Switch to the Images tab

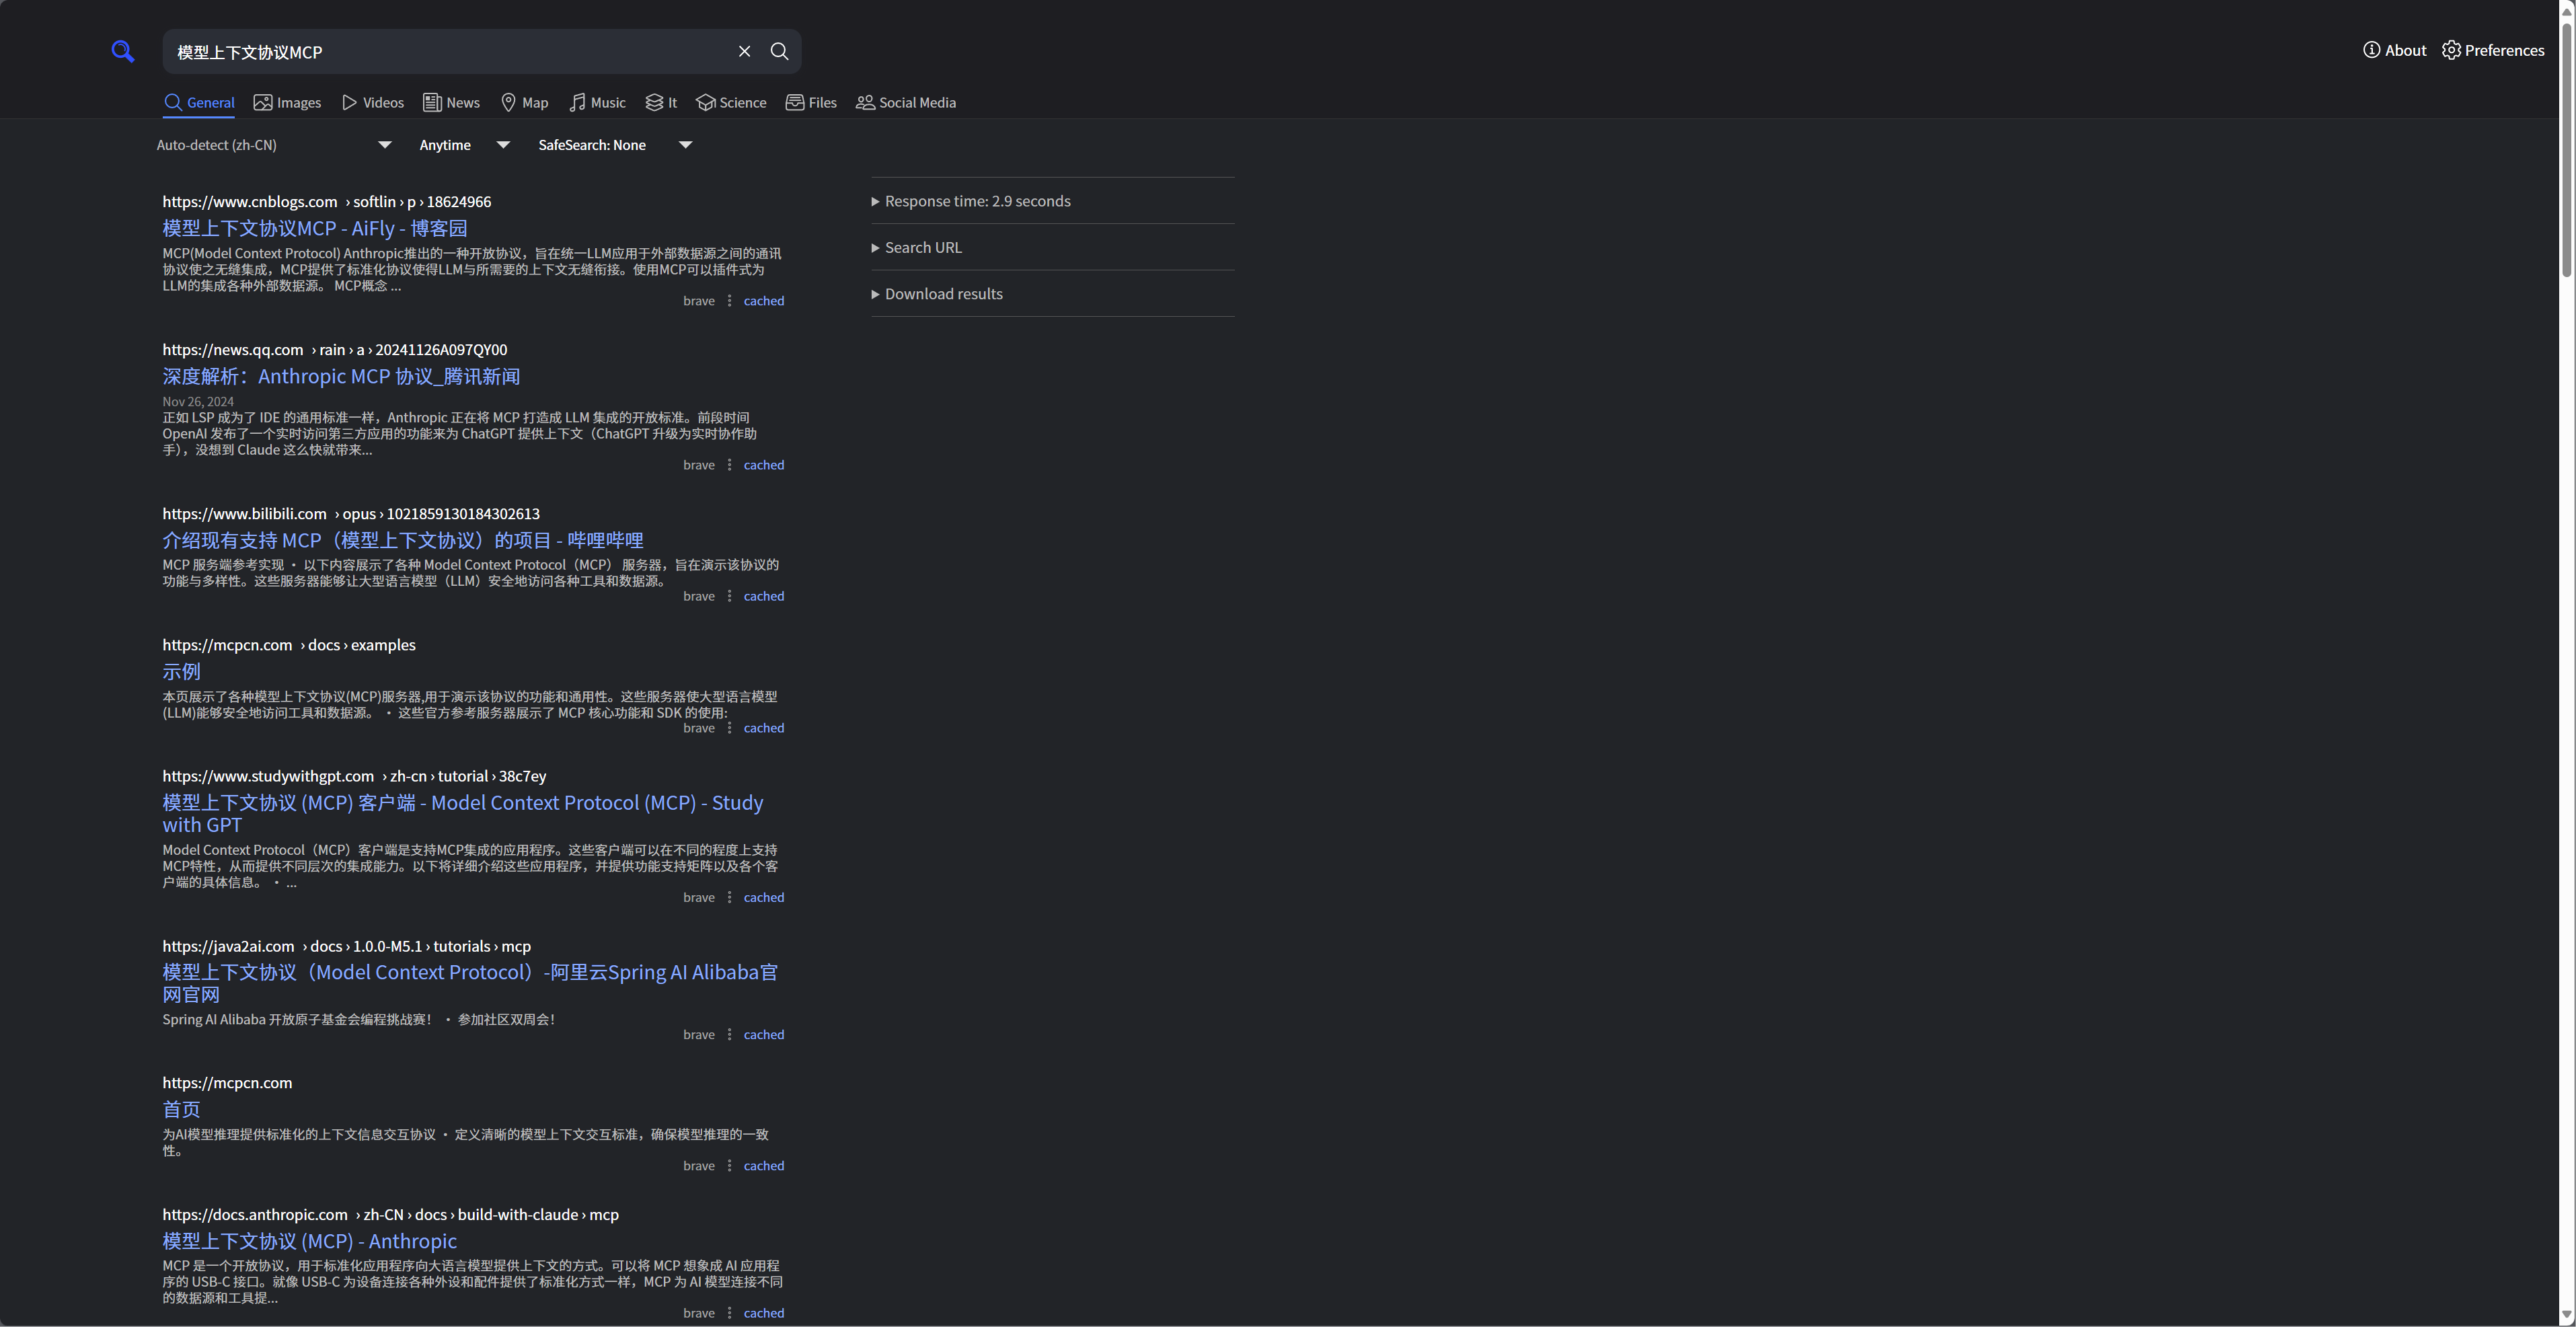click(x=287, y=102)
